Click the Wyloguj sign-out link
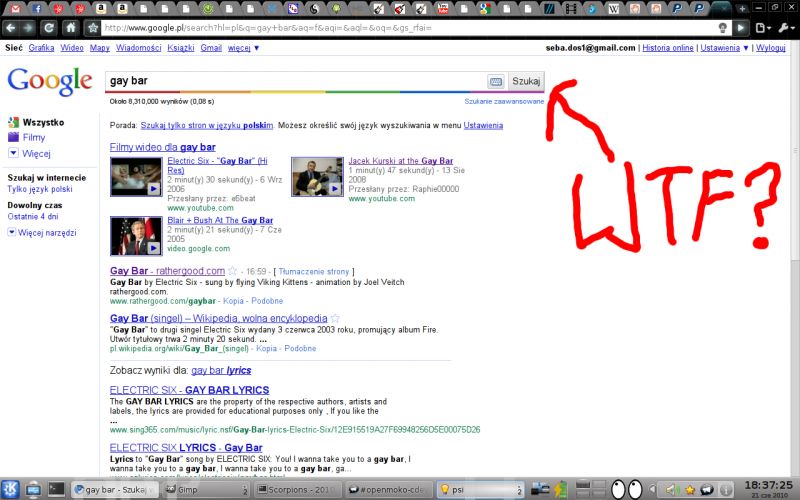Image resolution: width=800 pixels, height=500 pixels. 770,48
